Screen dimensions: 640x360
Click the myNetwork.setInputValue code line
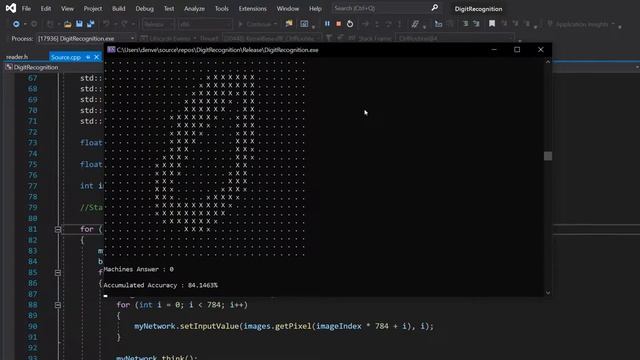click(x=284, y=326)
